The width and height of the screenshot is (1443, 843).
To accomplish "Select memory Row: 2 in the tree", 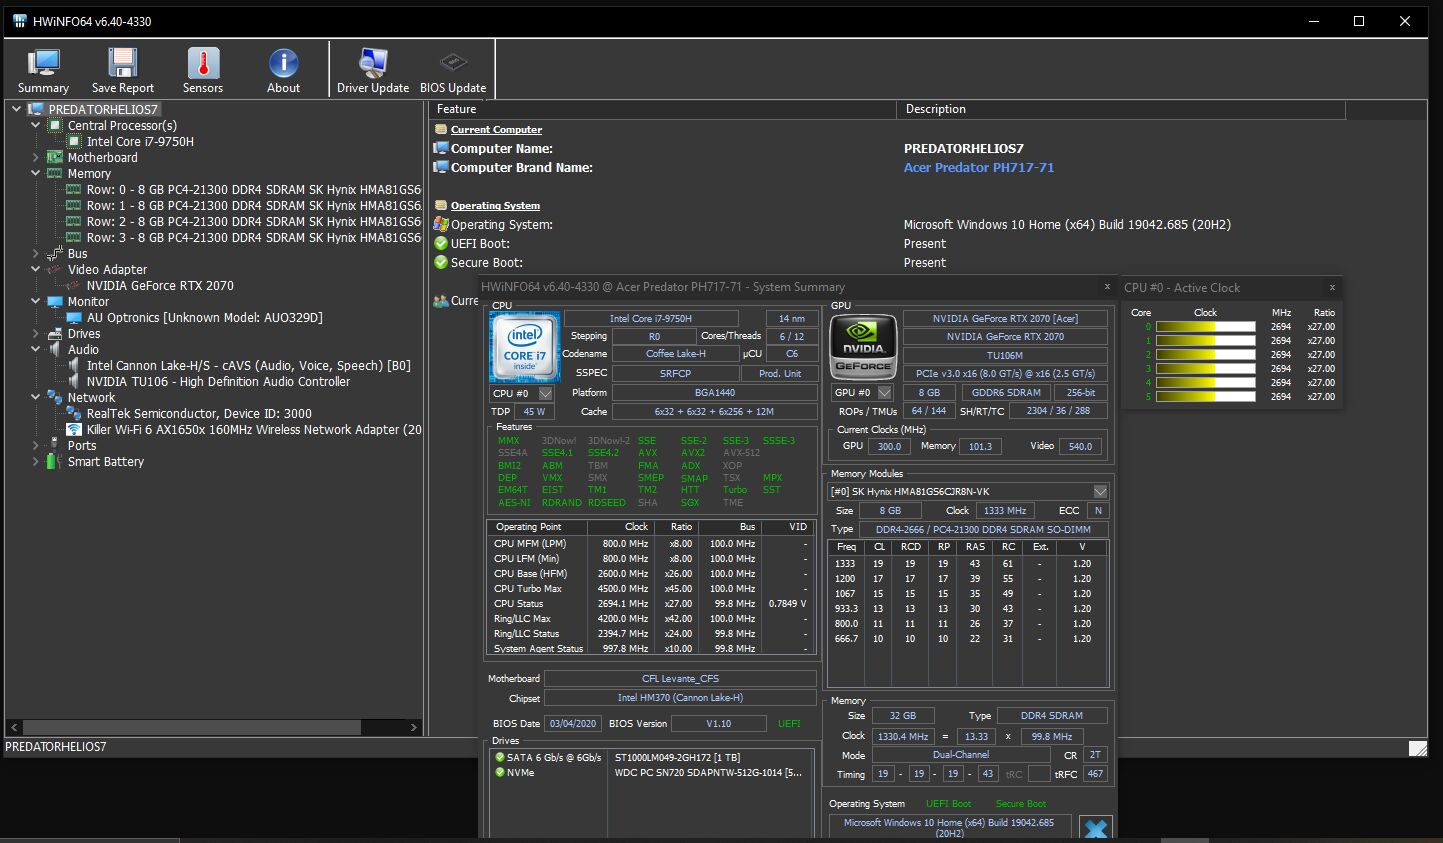I will (x=253, y=221).
